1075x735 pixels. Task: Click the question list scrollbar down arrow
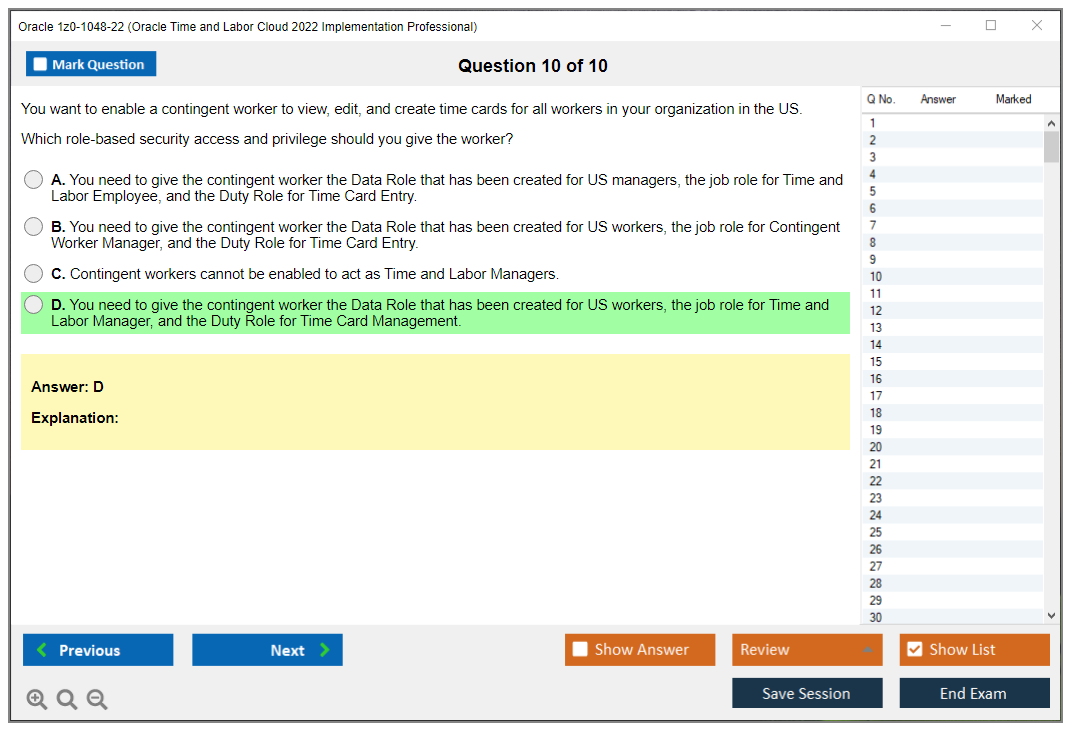1051,615
